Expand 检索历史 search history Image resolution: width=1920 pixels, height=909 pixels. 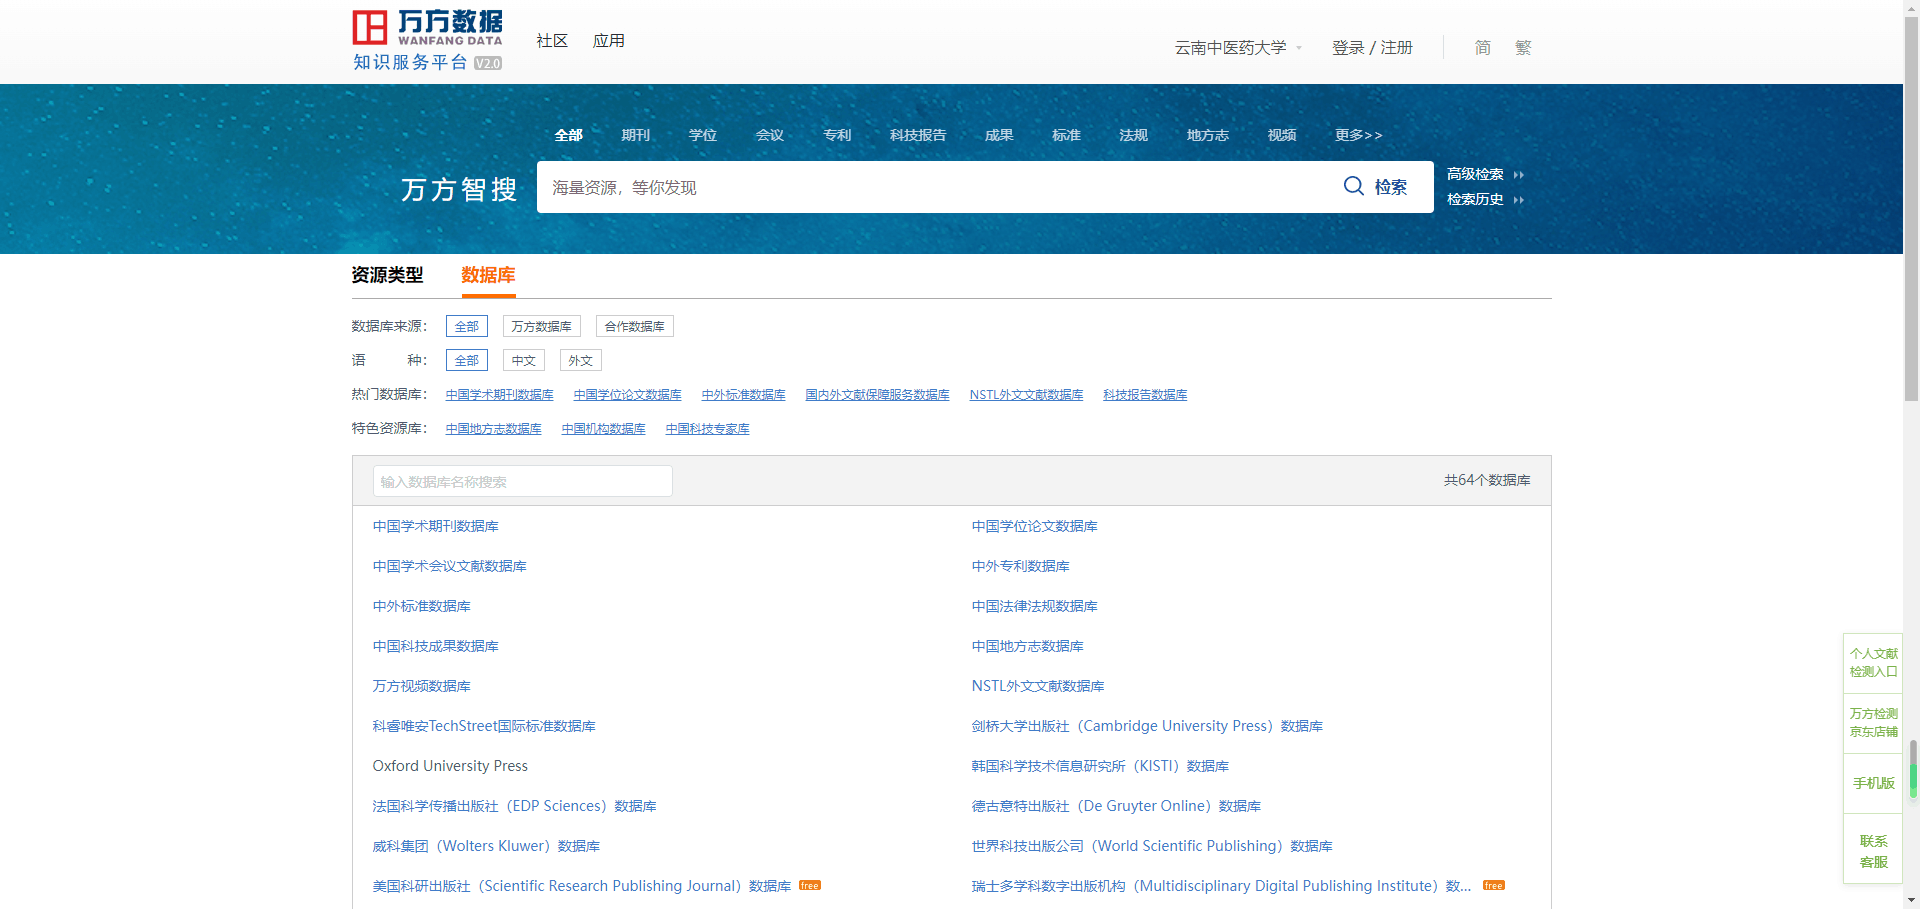point(1475,200)
